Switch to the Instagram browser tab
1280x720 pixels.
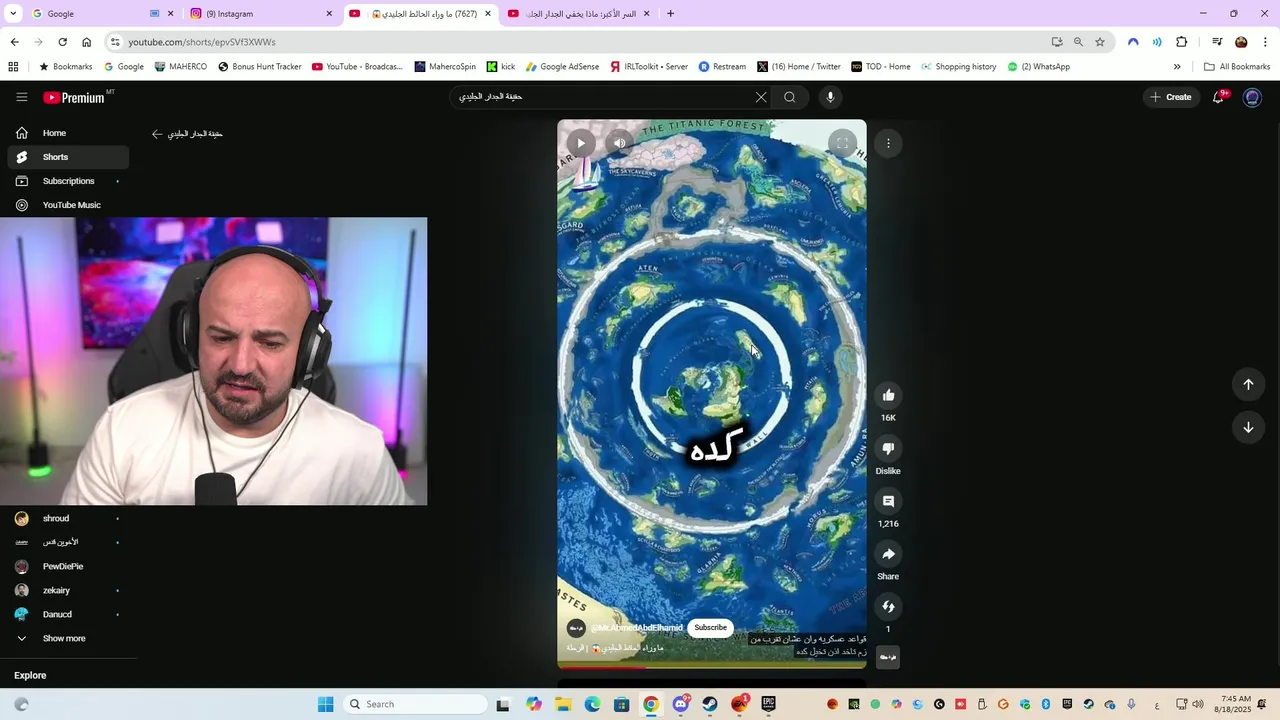260,14
